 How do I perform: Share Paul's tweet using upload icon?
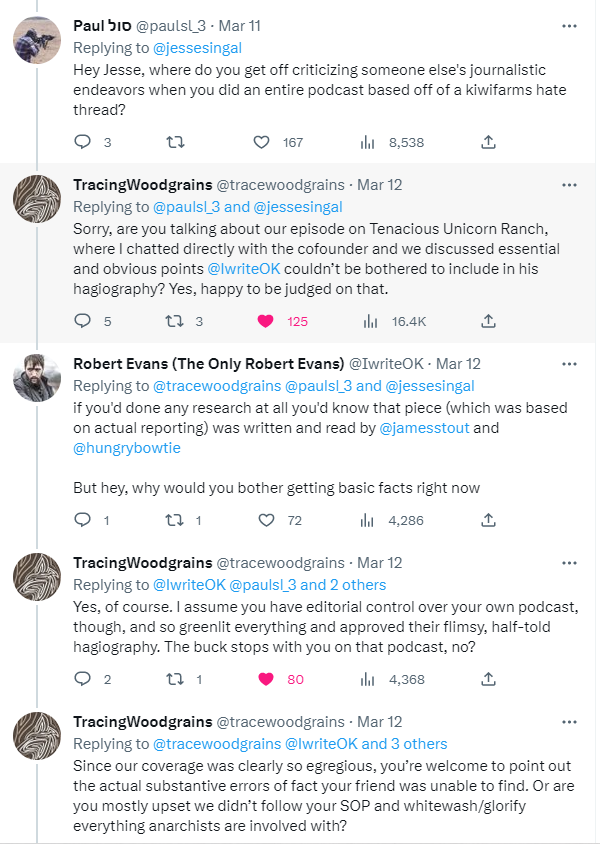tap(488, 142)
